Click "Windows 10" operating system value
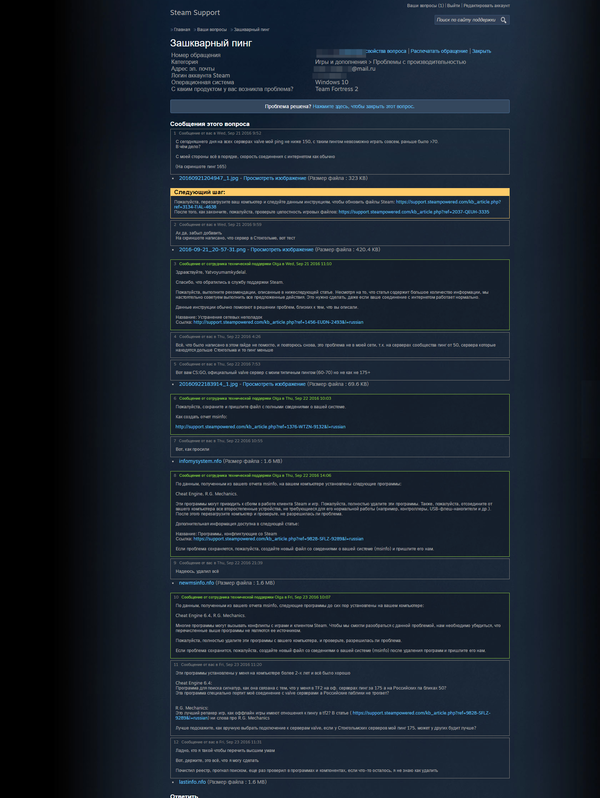The width and height of the screenshot is (600, 798). (331, 82)
